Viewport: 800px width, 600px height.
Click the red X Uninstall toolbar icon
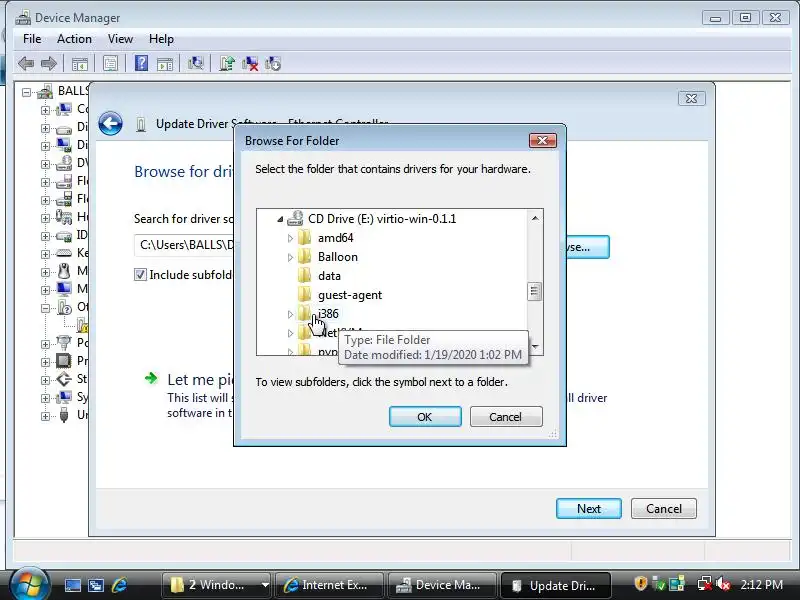click(250, 64)
